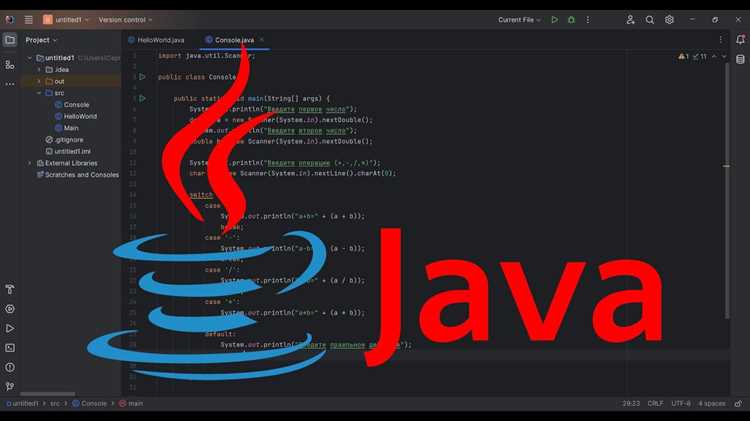Click the import java.util.Scanner code line
This screenshot has height=421, width=750.
point(207,55)
